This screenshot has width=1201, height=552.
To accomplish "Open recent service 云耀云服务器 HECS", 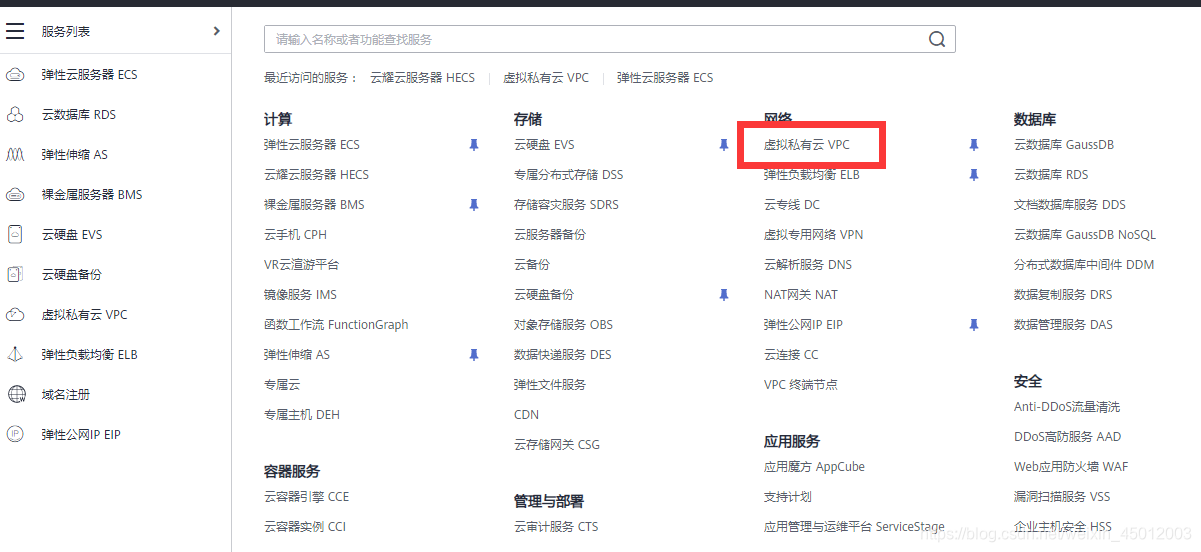I will click(422, 78).
